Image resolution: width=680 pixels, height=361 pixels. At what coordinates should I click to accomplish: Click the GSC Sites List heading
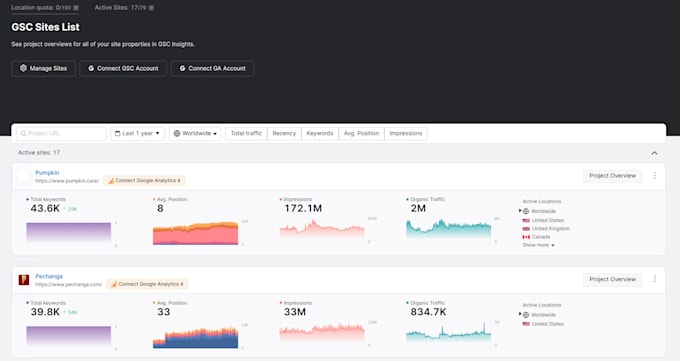coord(46,27)
